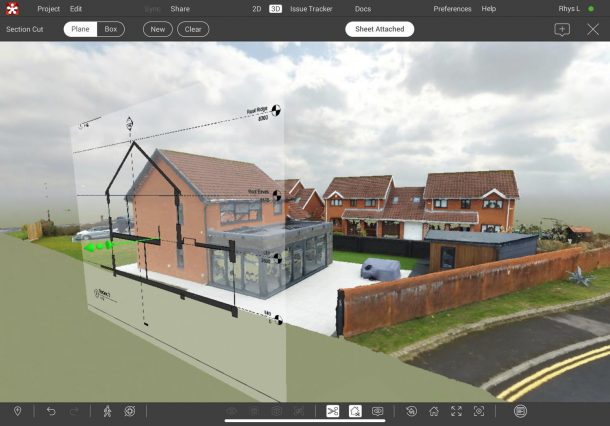
Task: Click the New section cut button
Action: 158,29
